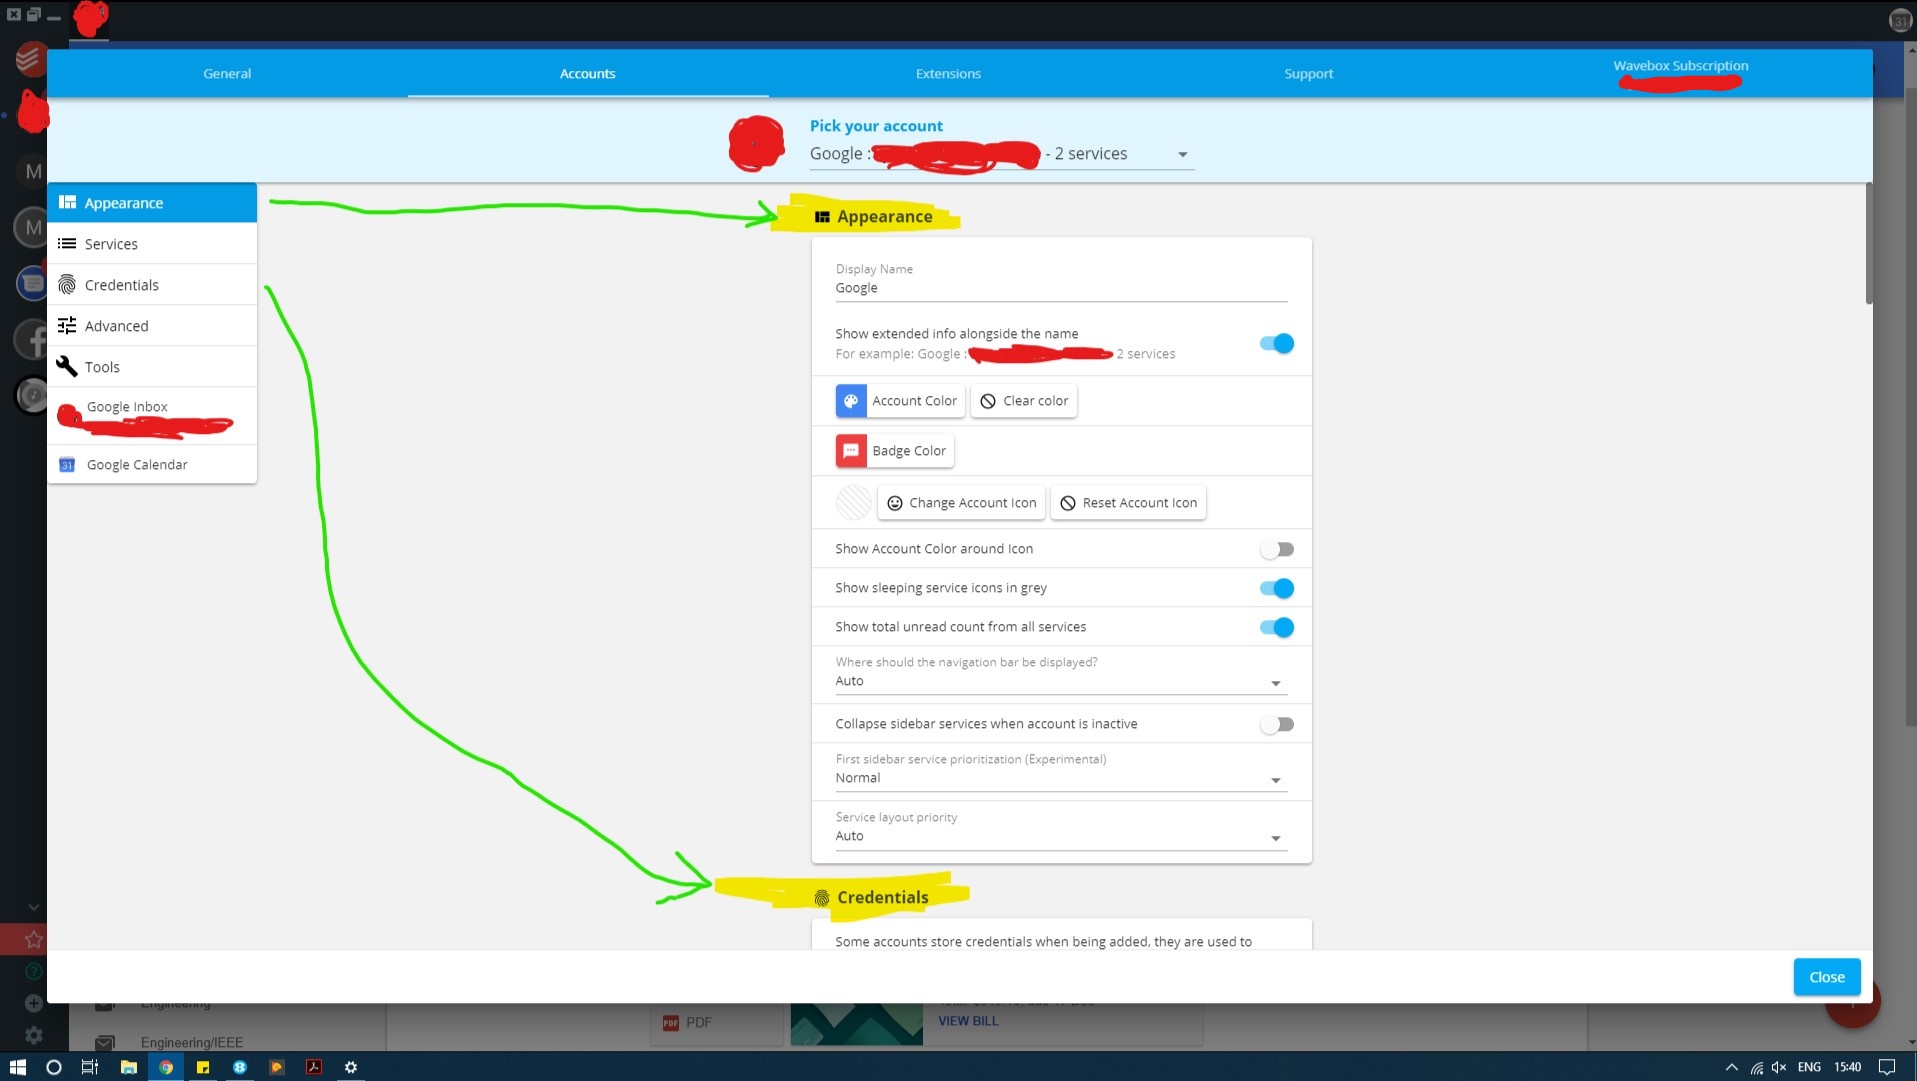Screen dimensions: 1917x1081
Task: Open the Advanced settings section
Action: pos(117,325)
